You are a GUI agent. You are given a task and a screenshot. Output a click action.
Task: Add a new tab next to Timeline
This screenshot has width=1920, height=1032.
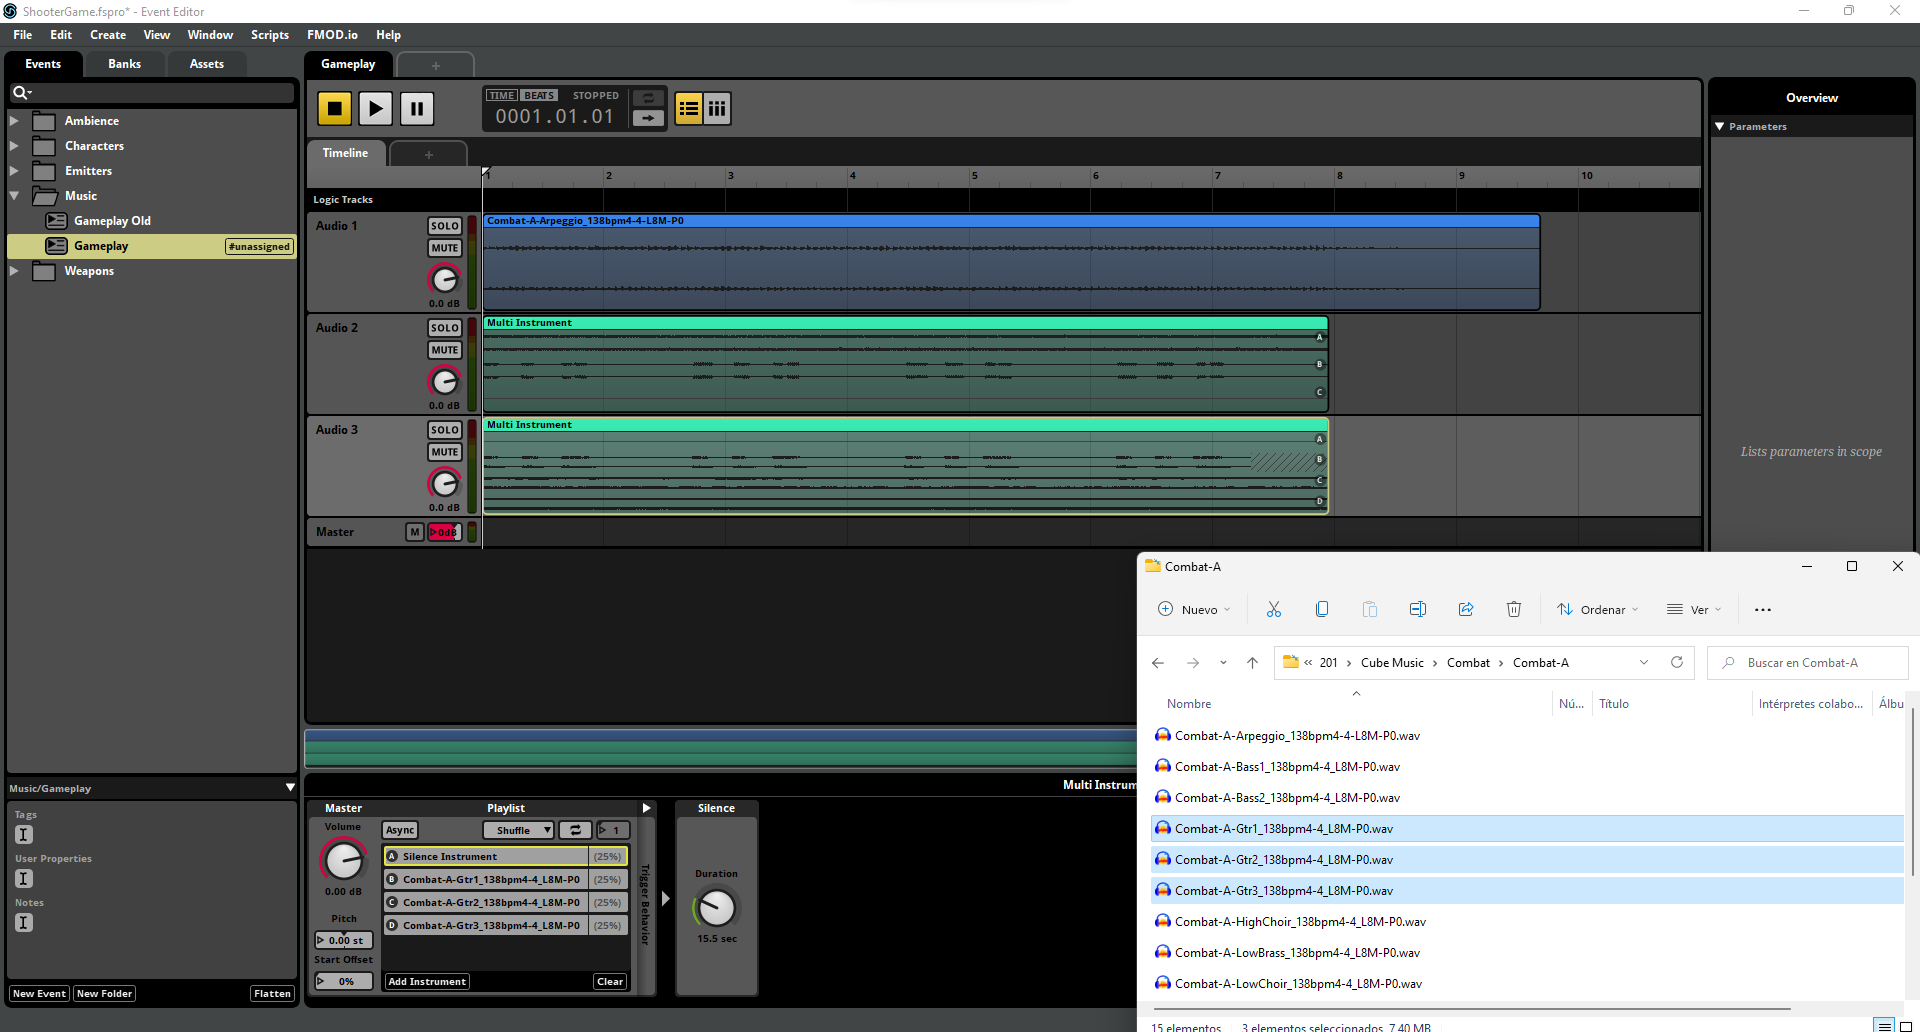429,154
